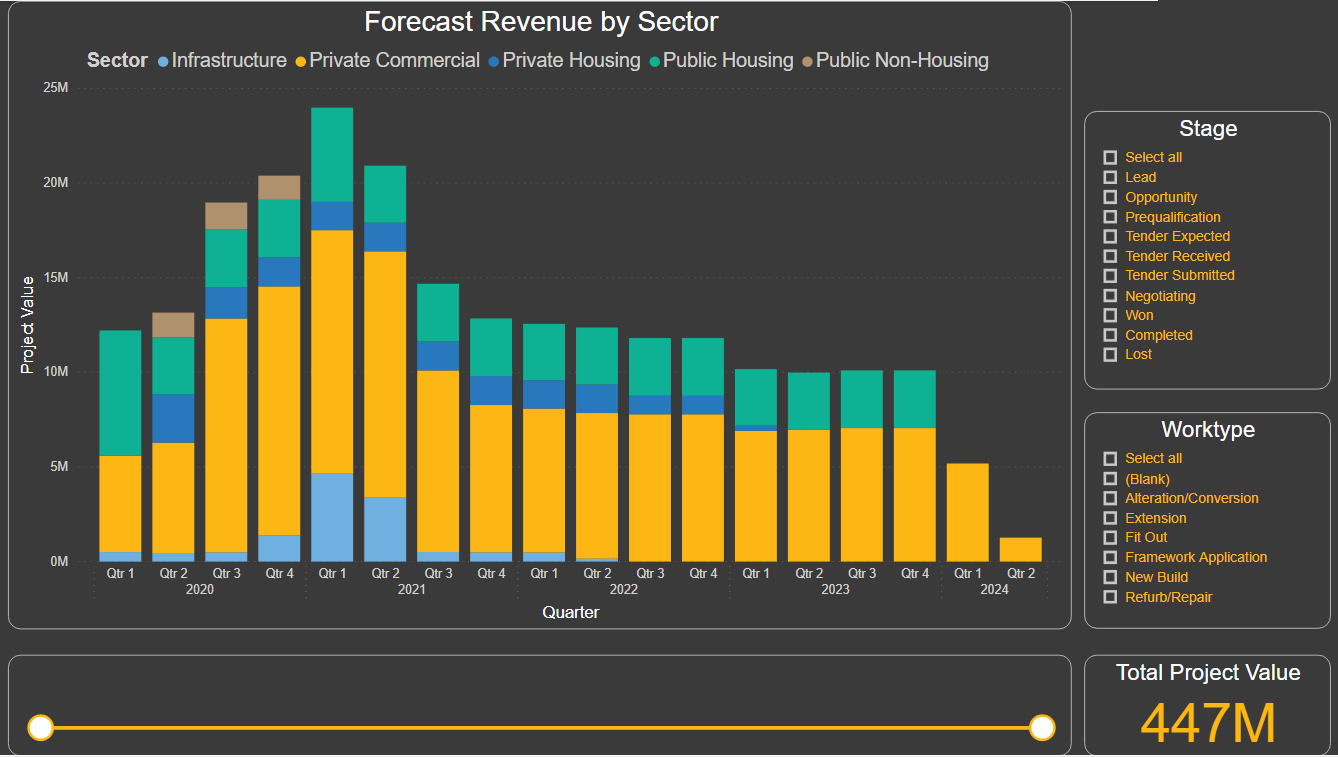Click the 447M Total Project Value card
Screen dimensions: 1338x757
pyautogui.click(x=1207, y=723)
